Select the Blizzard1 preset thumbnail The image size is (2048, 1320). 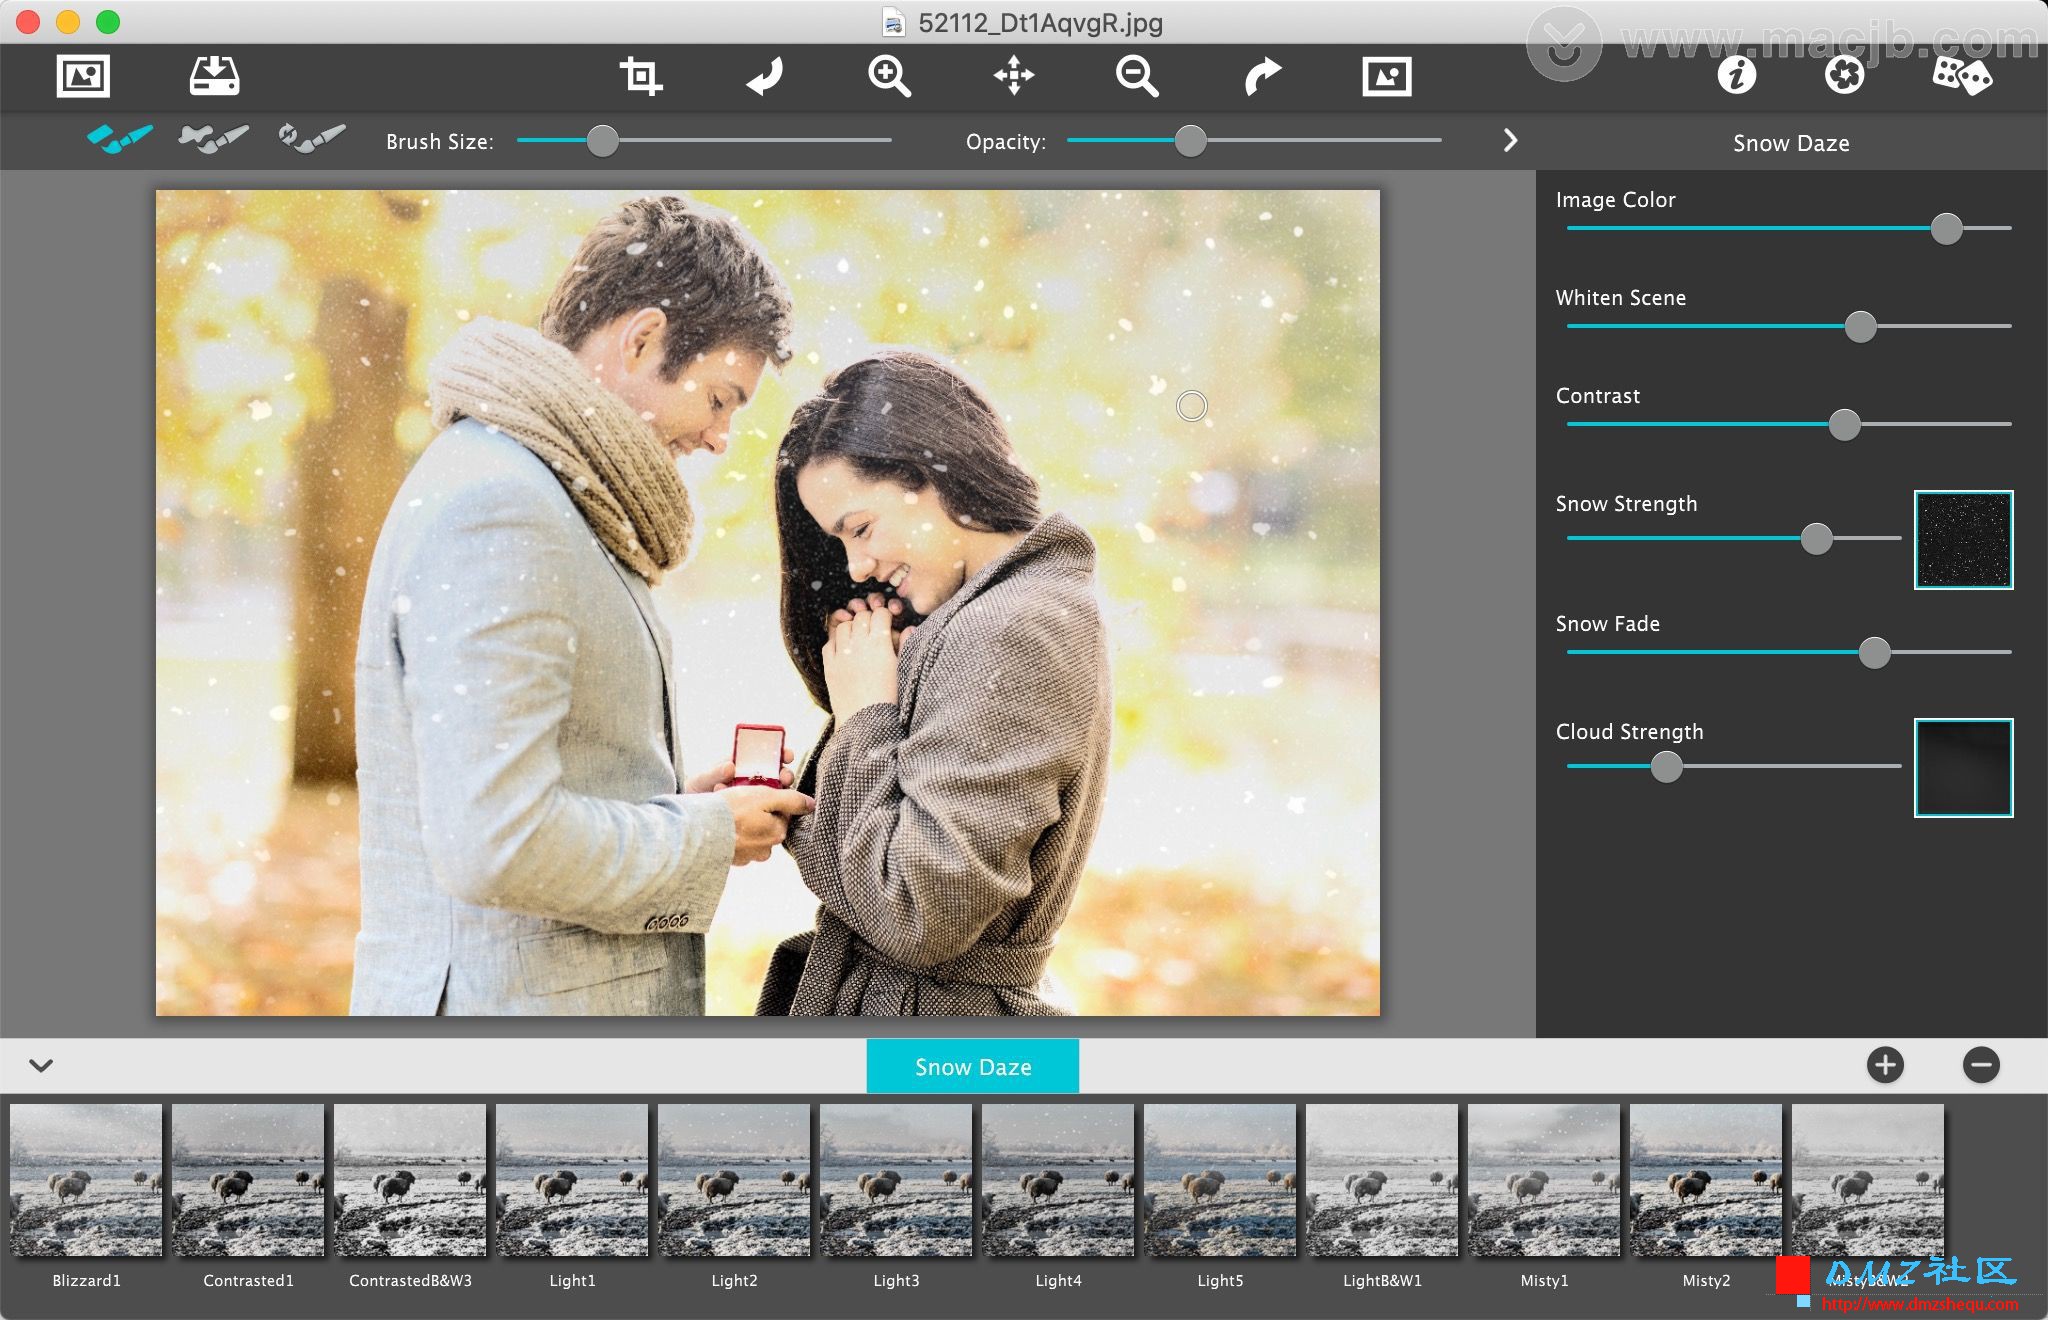tap(86, 1180)
